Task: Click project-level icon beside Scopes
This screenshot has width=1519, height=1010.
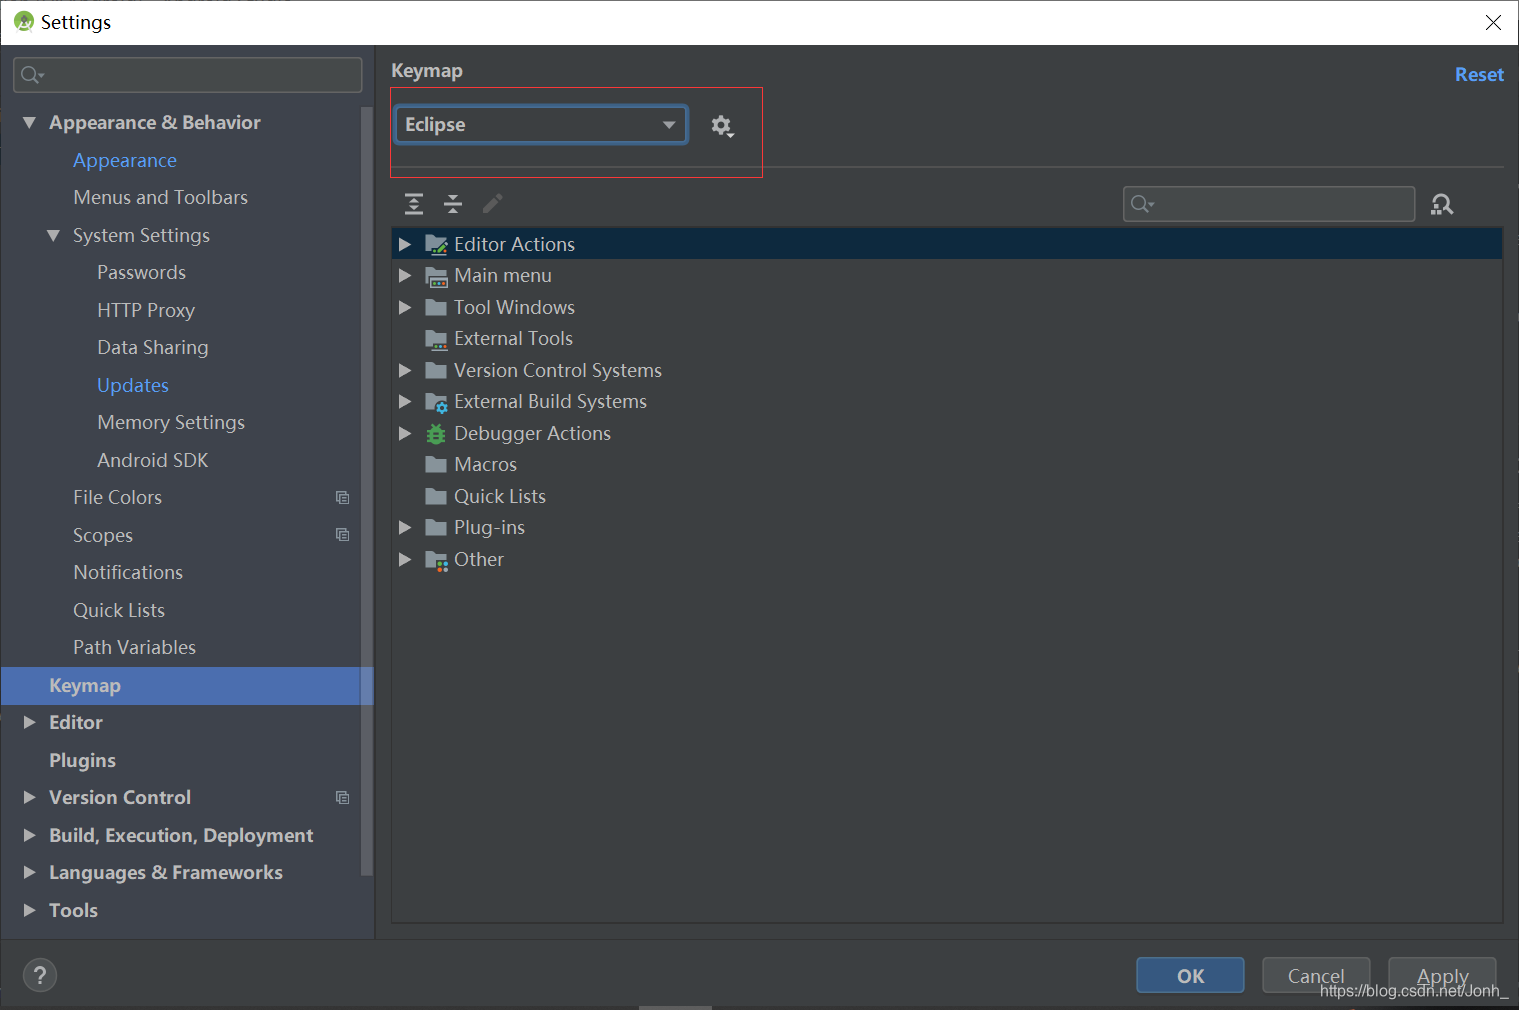Action: [x=342, y=535]
